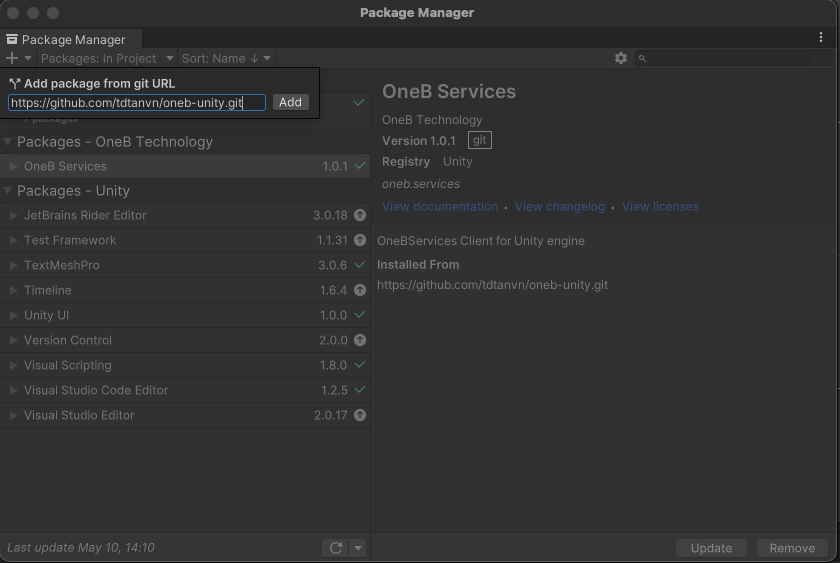Select JetBrains Rider Editor package
Screen dimensions: 840x563
(x=185, y=215)
